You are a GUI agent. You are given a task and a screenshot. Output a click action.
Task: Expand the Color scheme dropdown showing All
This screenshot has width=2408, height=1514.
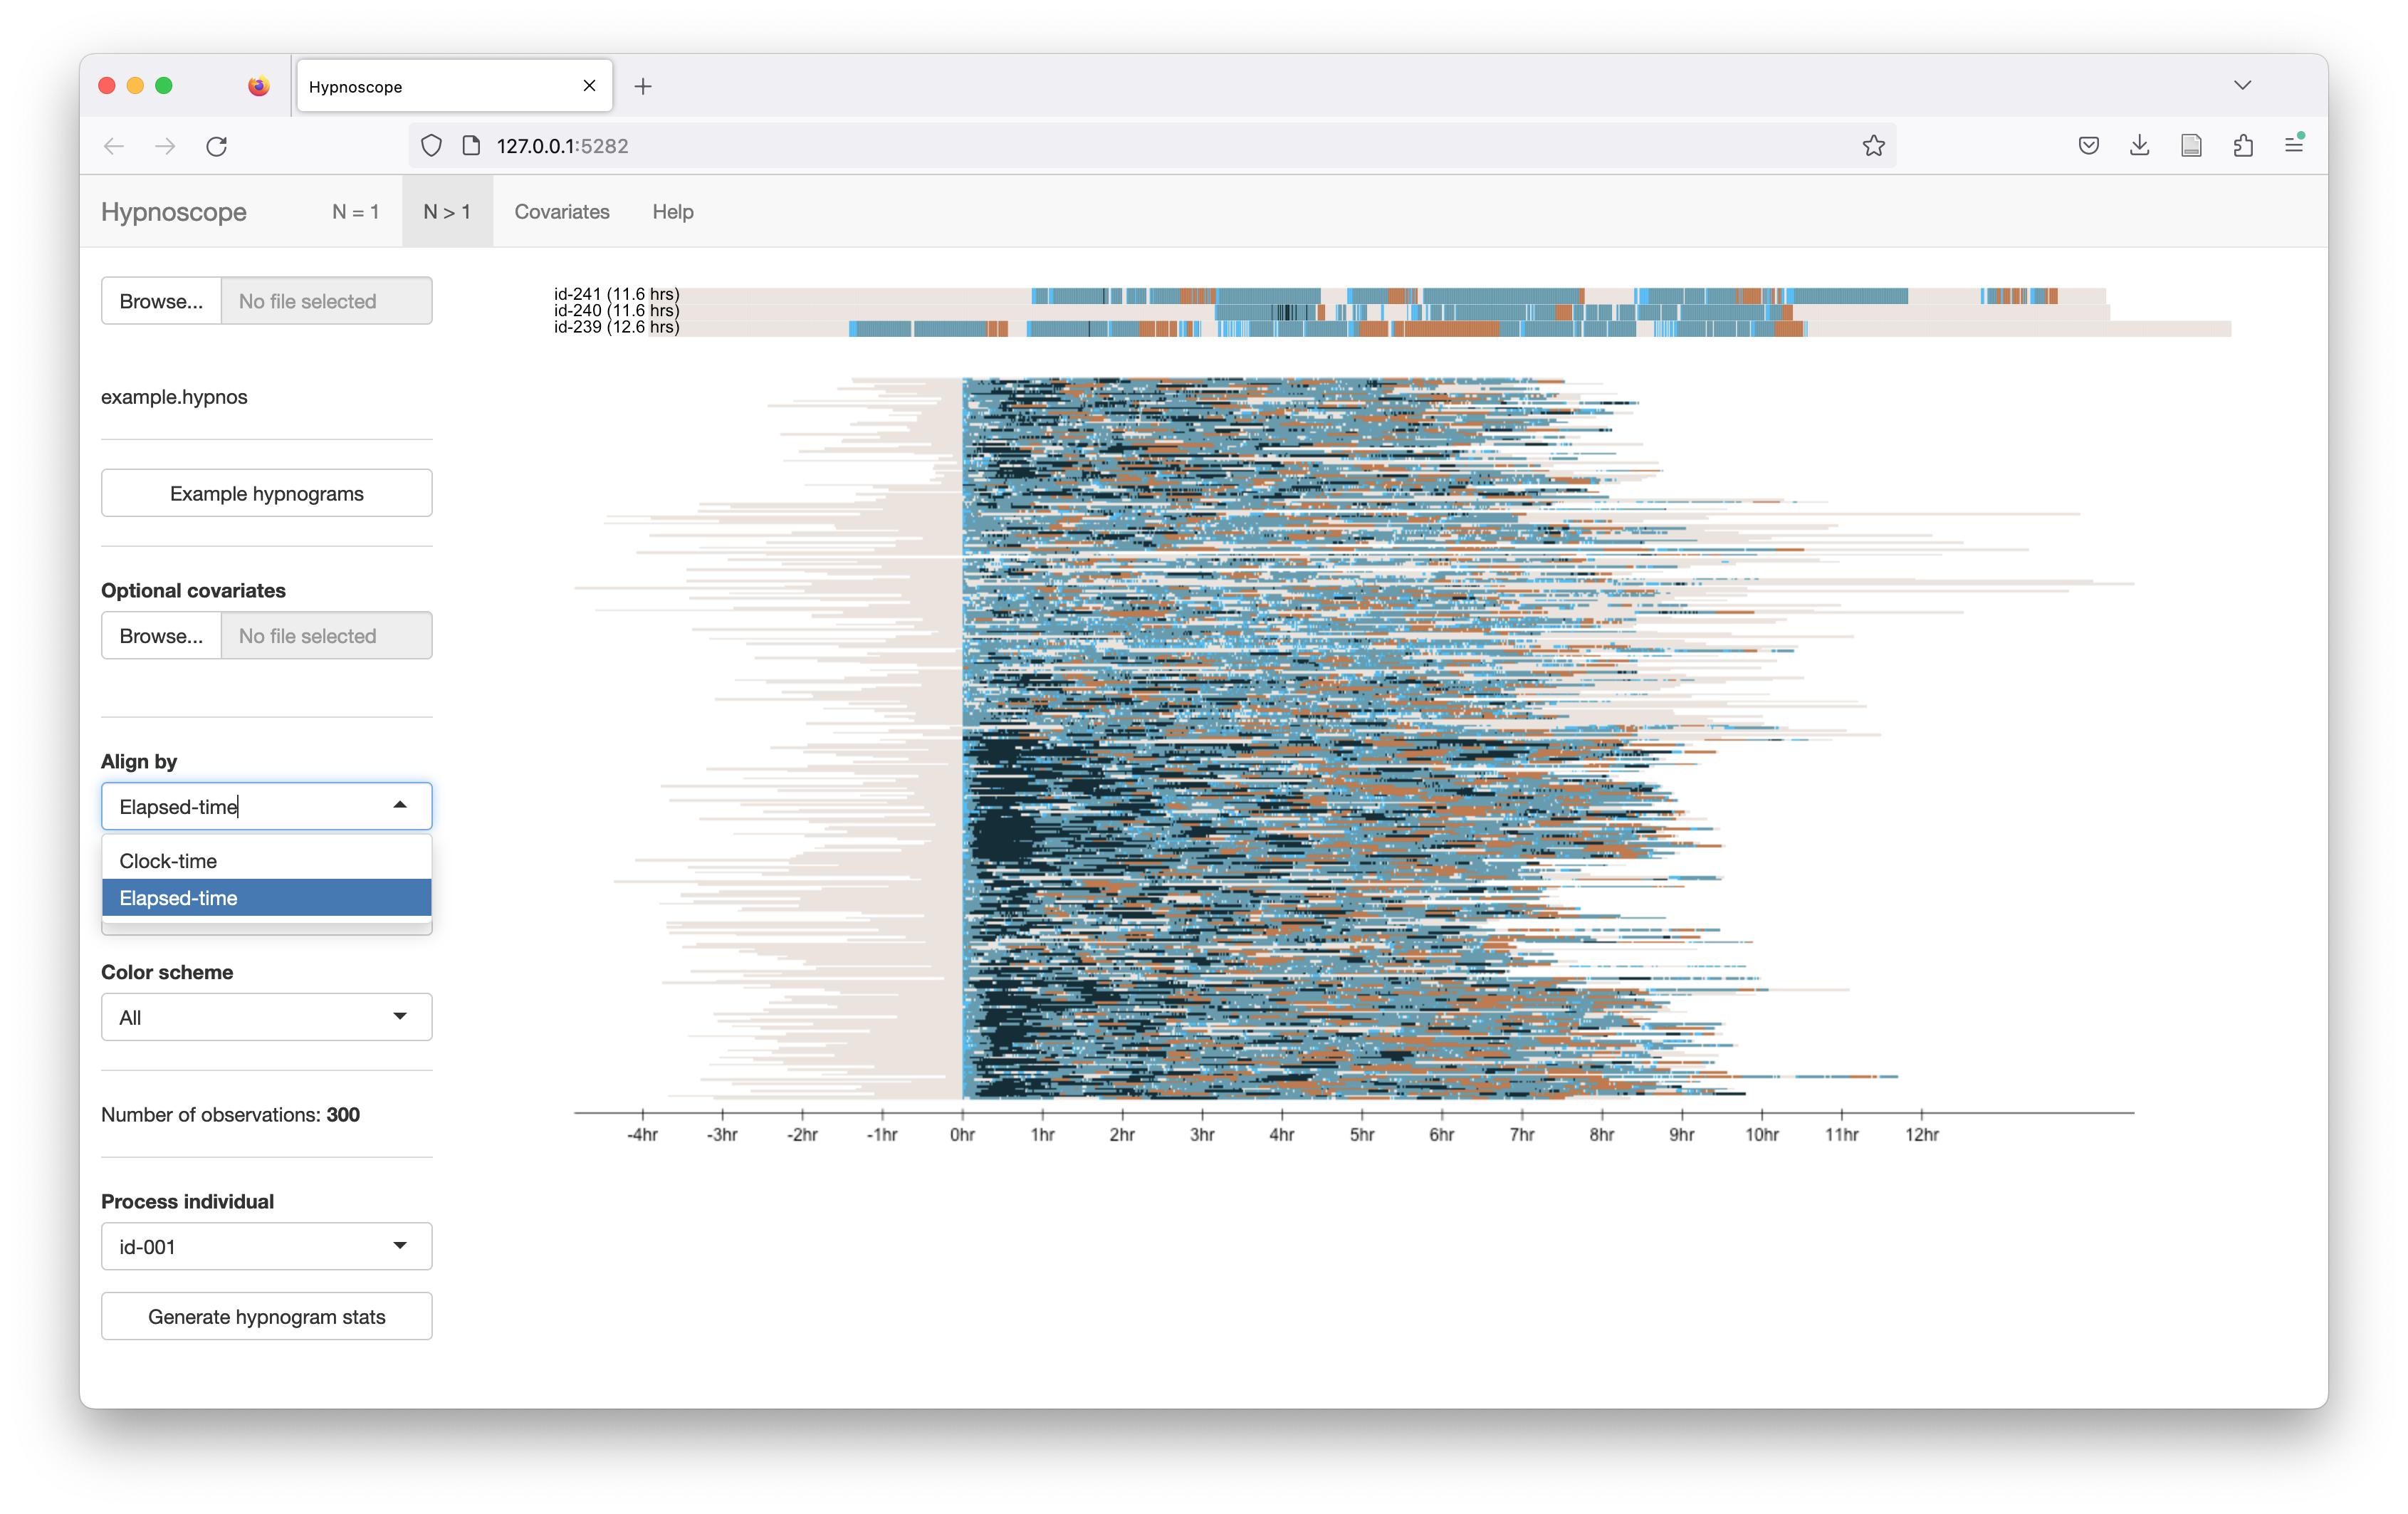click(x=266, y=1017)
